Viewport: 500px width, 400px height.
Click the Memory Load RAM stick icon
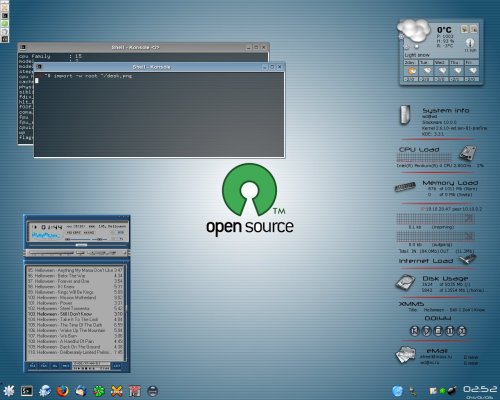405,187
